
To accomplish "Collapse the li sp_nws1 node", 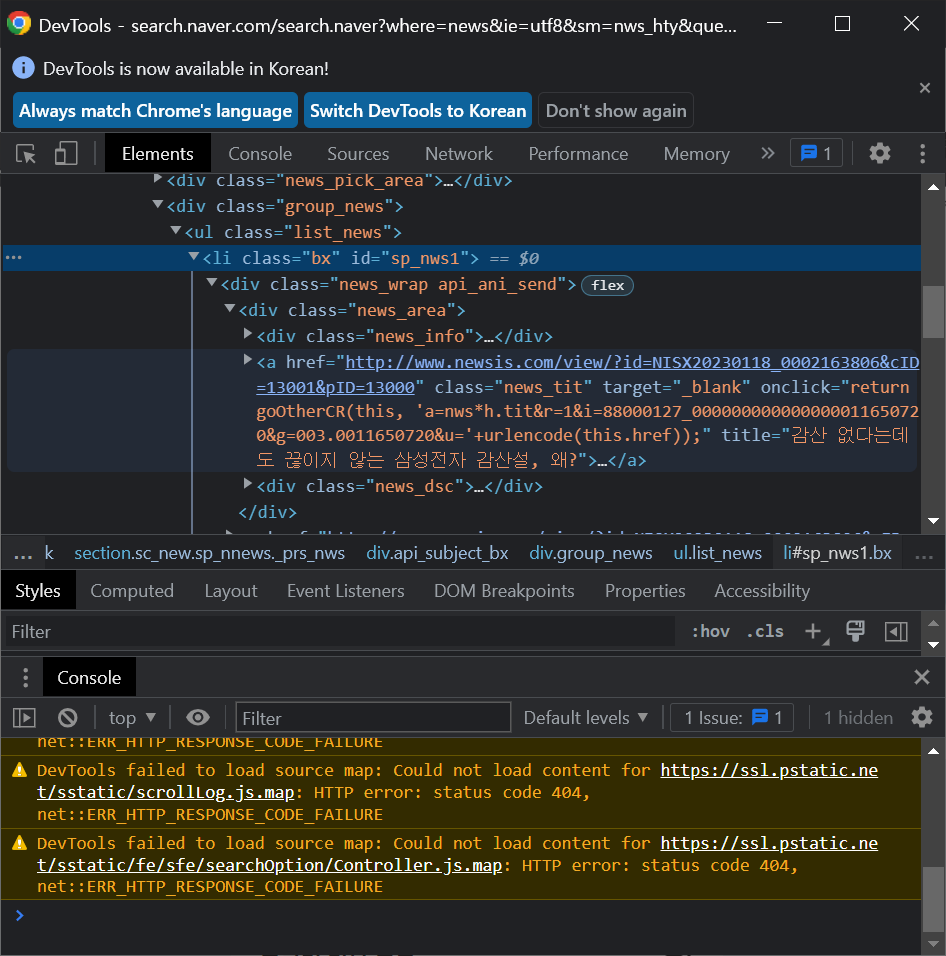I will [x=193, y=257].
